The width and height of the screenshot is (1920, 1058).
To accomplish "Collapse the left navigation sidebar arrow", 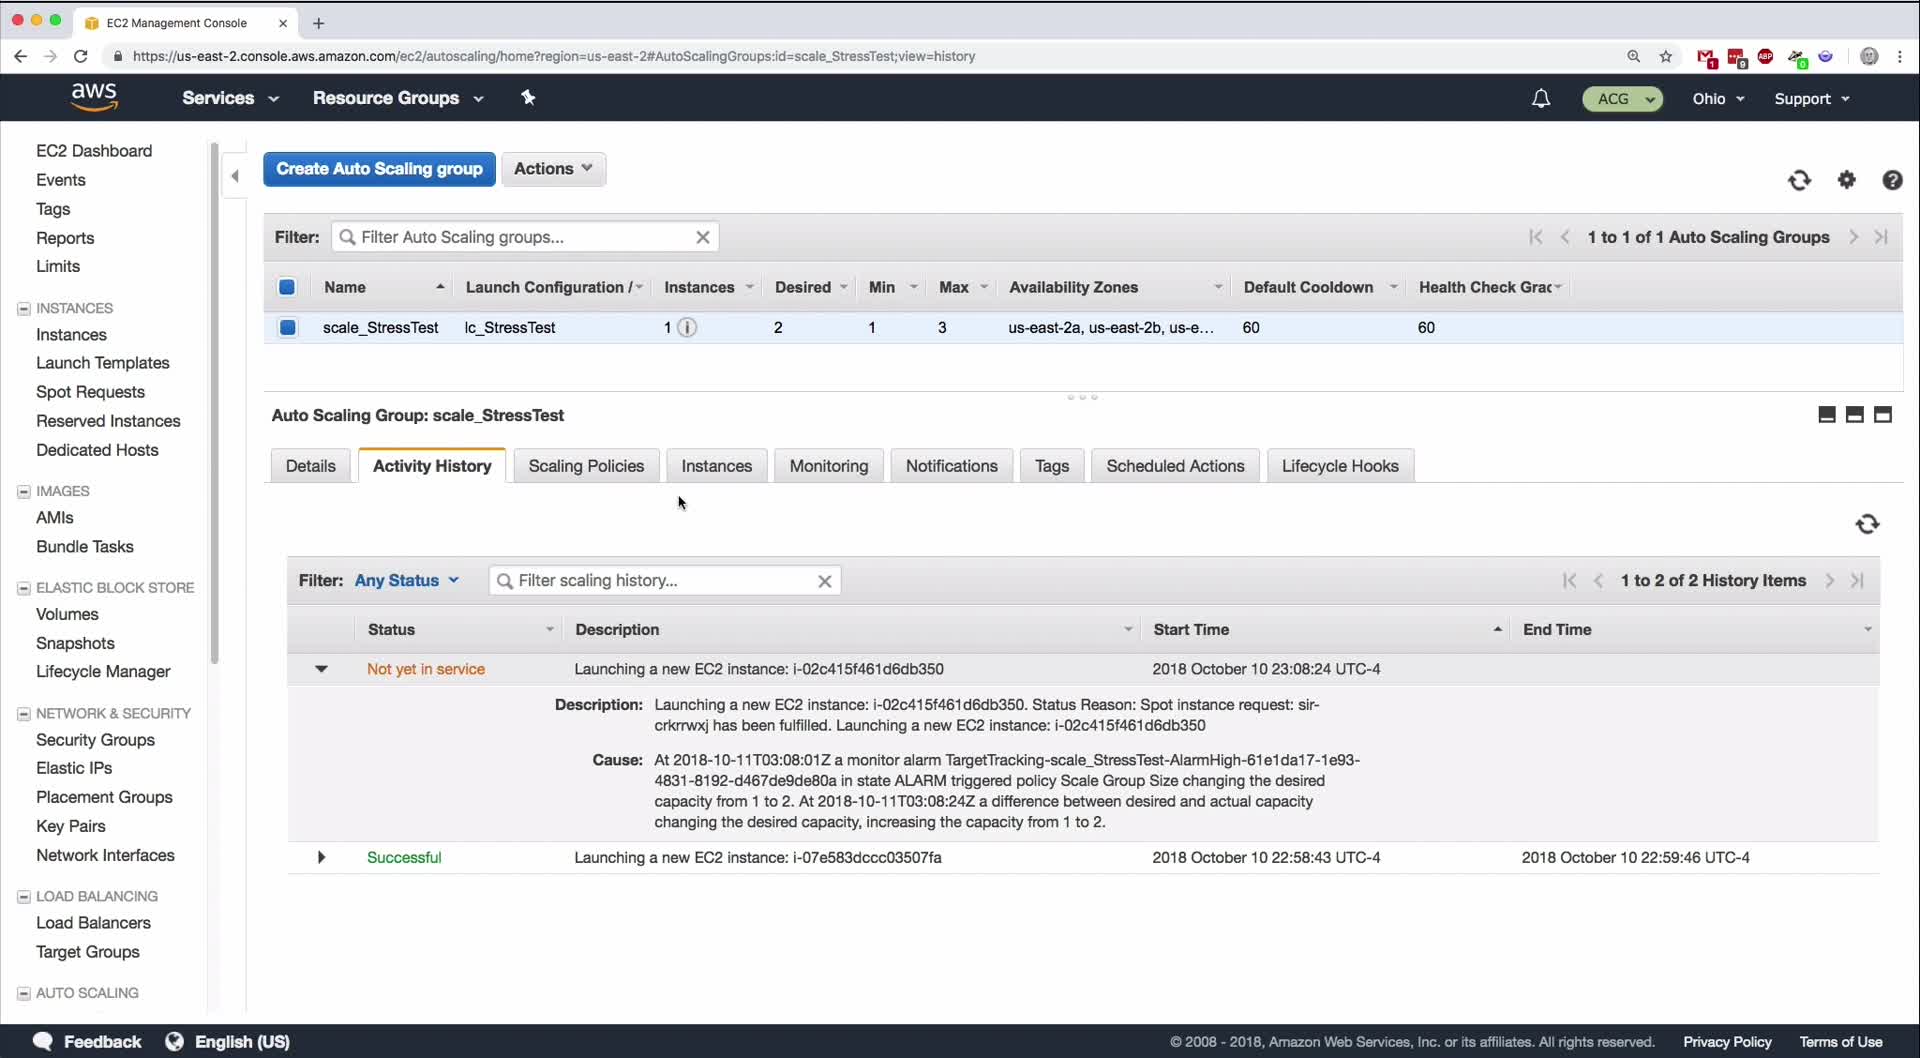I will point(235,176).
